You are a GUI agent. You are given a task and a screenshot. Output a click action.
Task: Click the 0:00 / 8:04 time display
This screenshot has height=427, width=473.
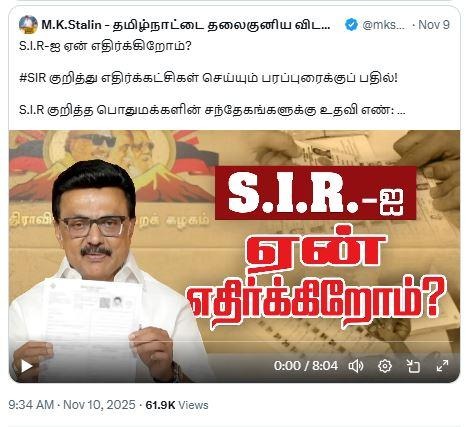pyautogui.click(x=306, y=366)
